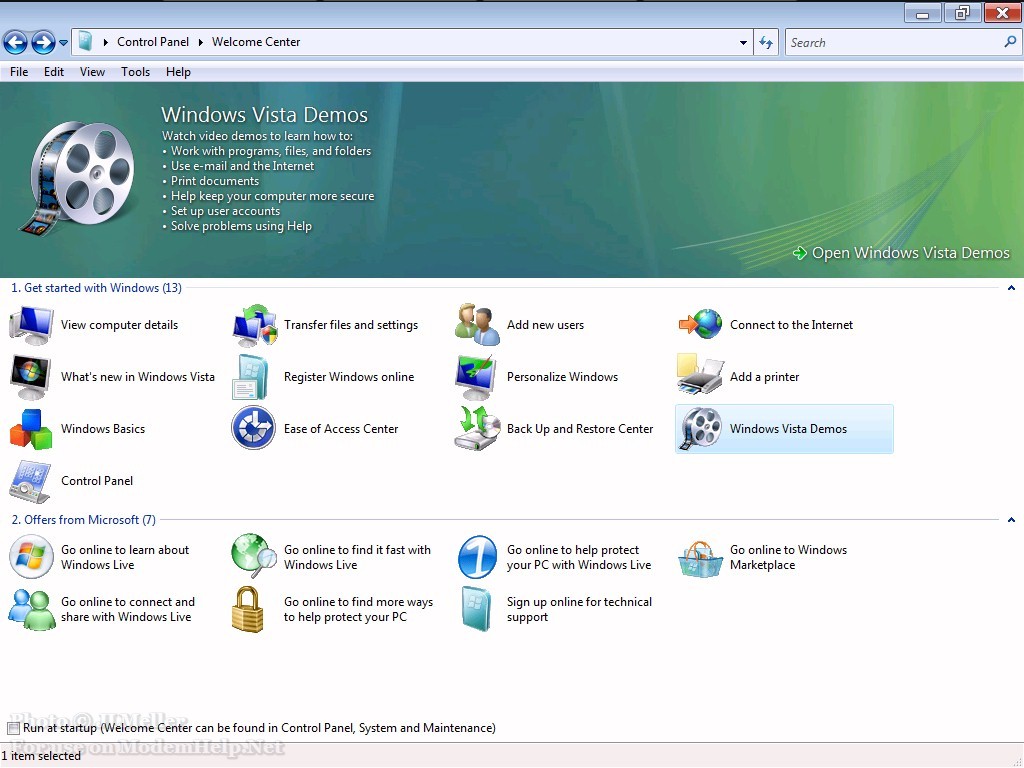Click the search magnifier icon

1010,42
